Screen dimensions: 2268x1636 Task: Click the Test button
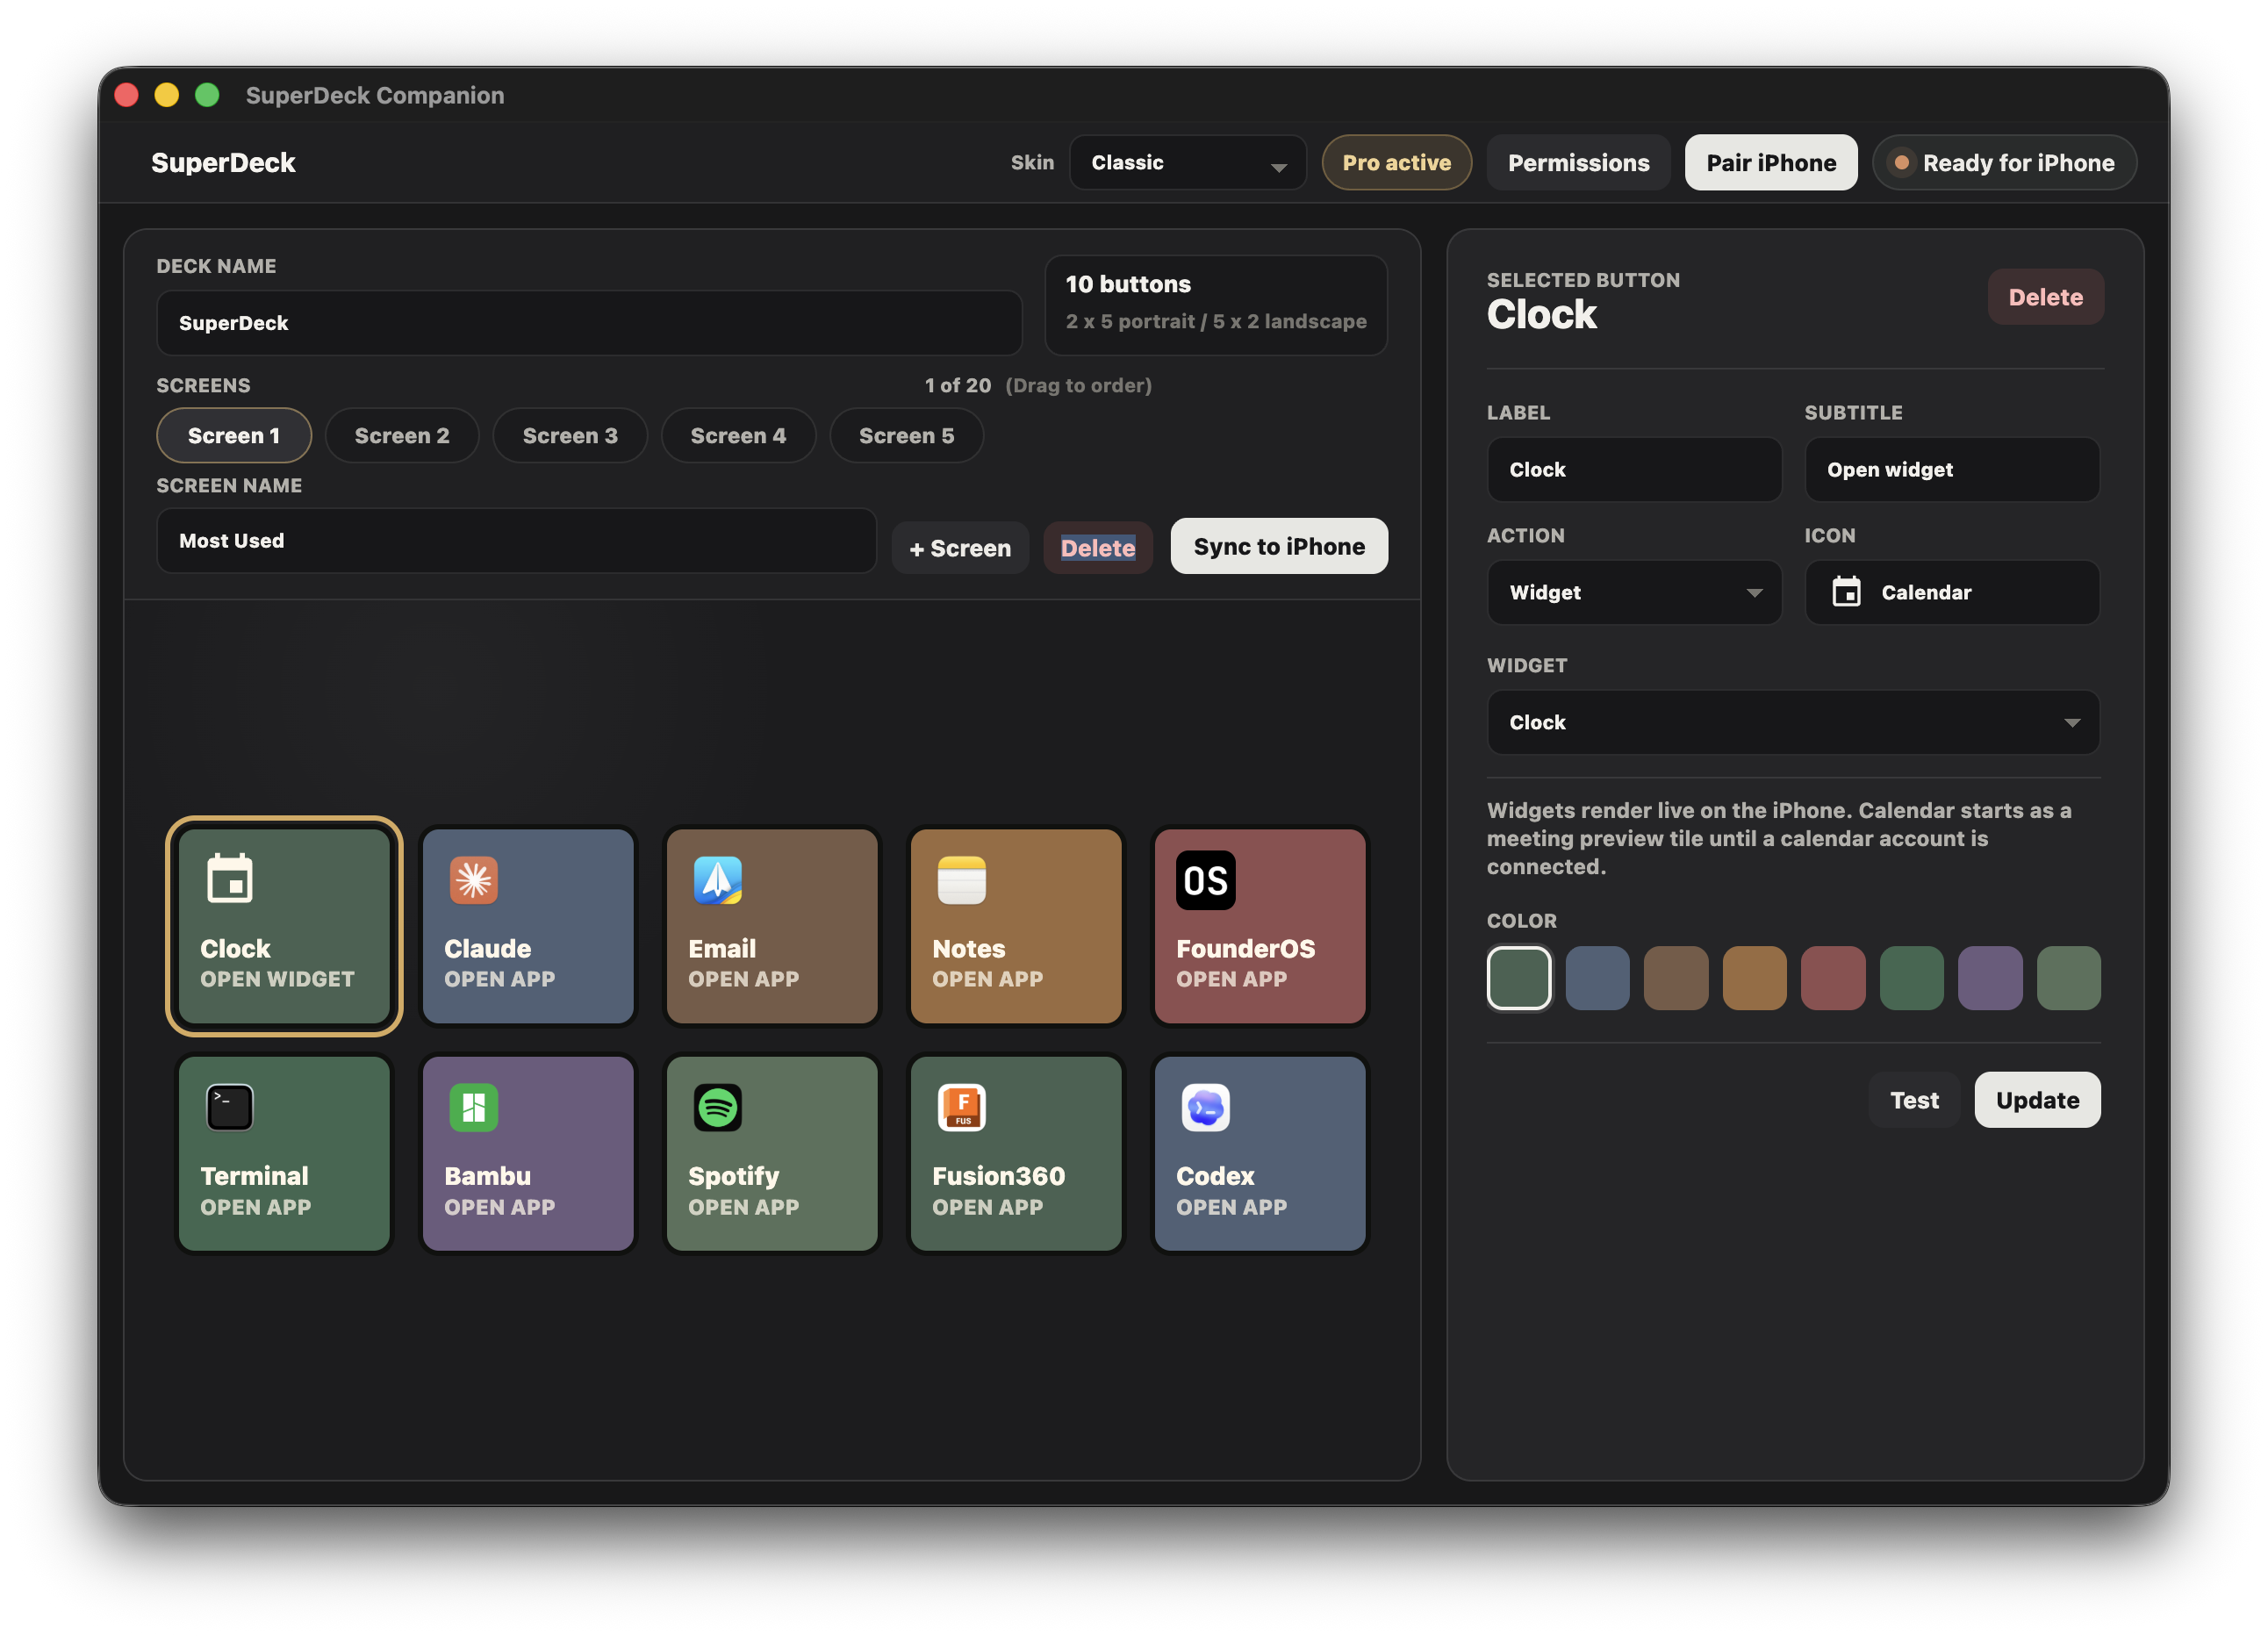pyautogui.click(x=1914, y=1100)
